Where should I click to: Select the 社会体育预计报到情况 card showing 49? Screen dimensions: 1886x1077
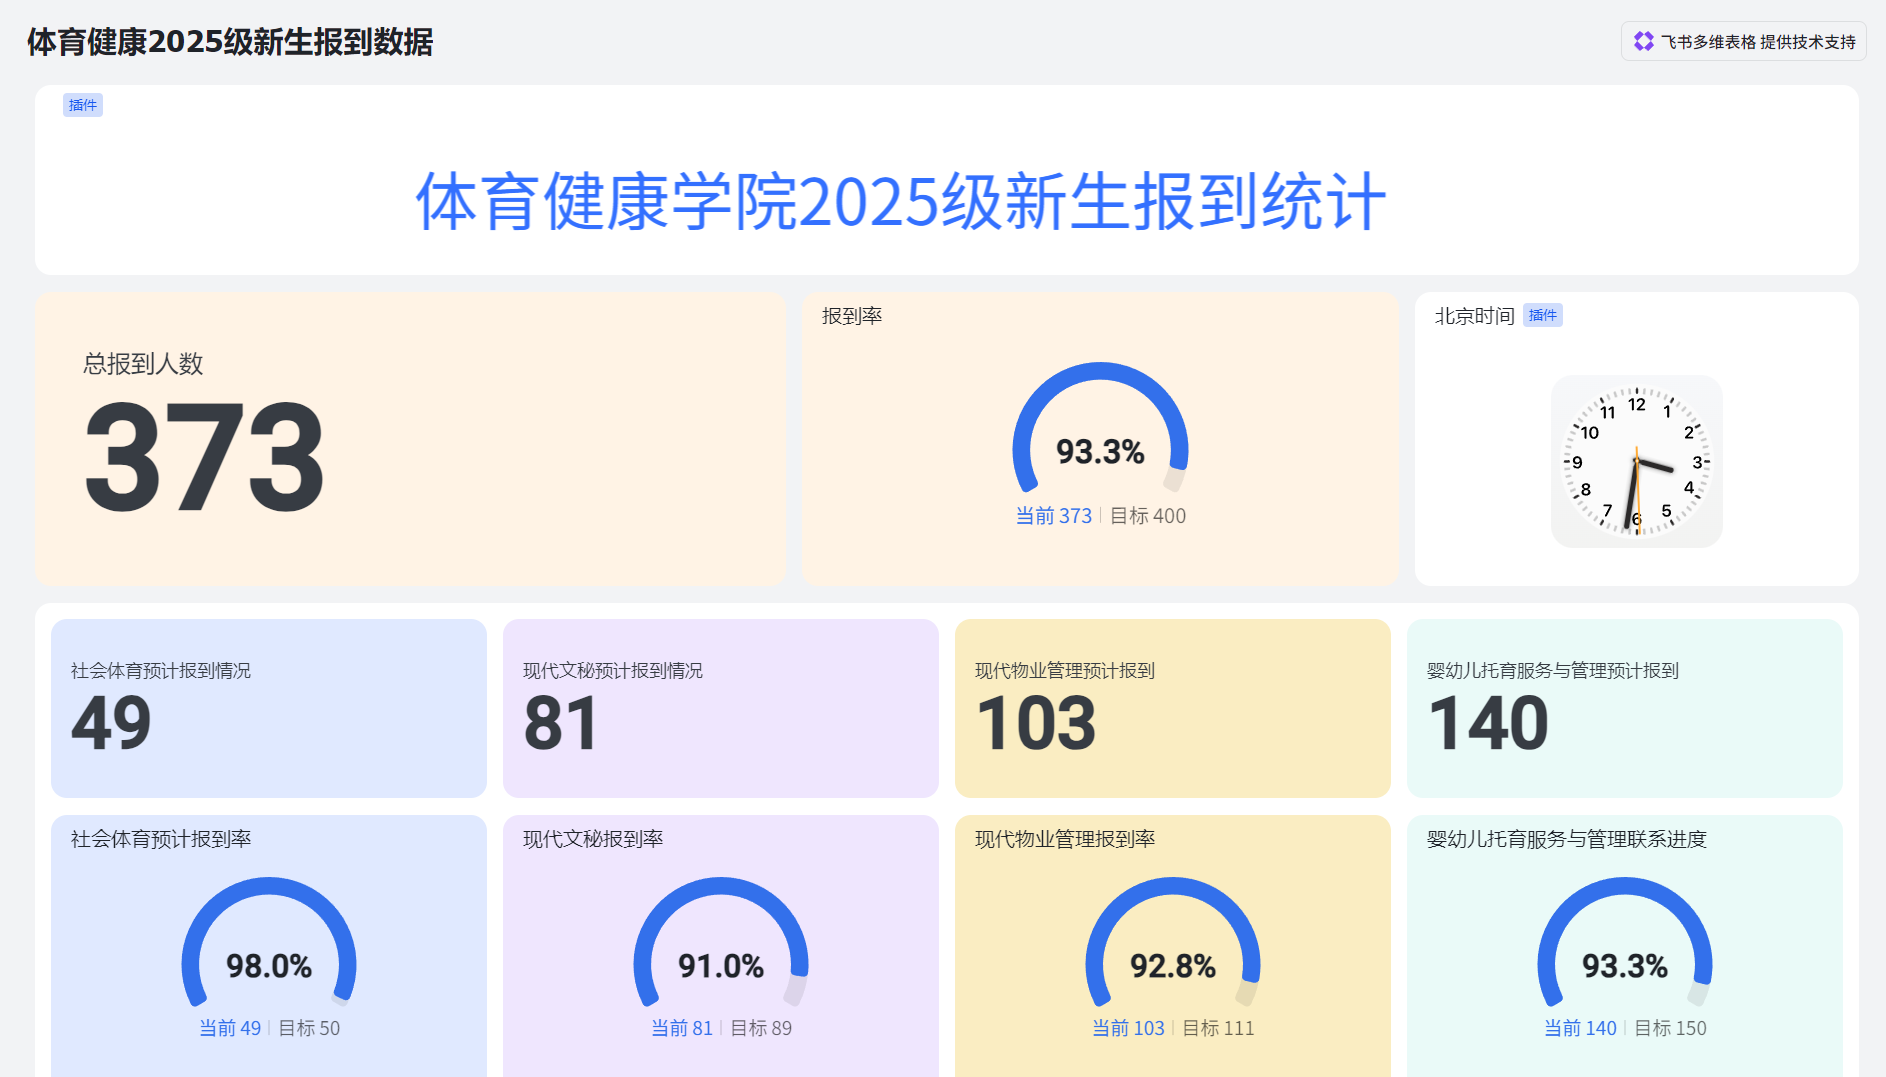(268, 708)
